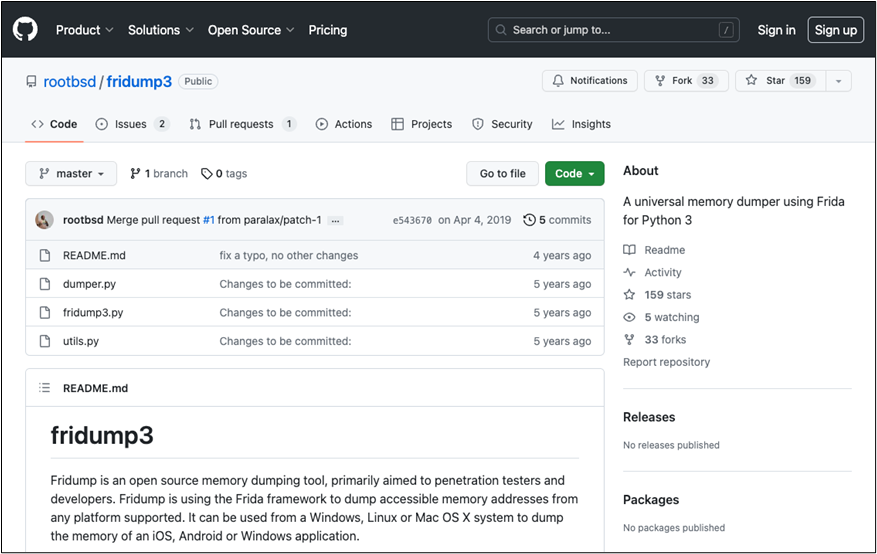The image size is (877, 554).
Task: Click the Issues count badge 2
Action: coord(162,124)
